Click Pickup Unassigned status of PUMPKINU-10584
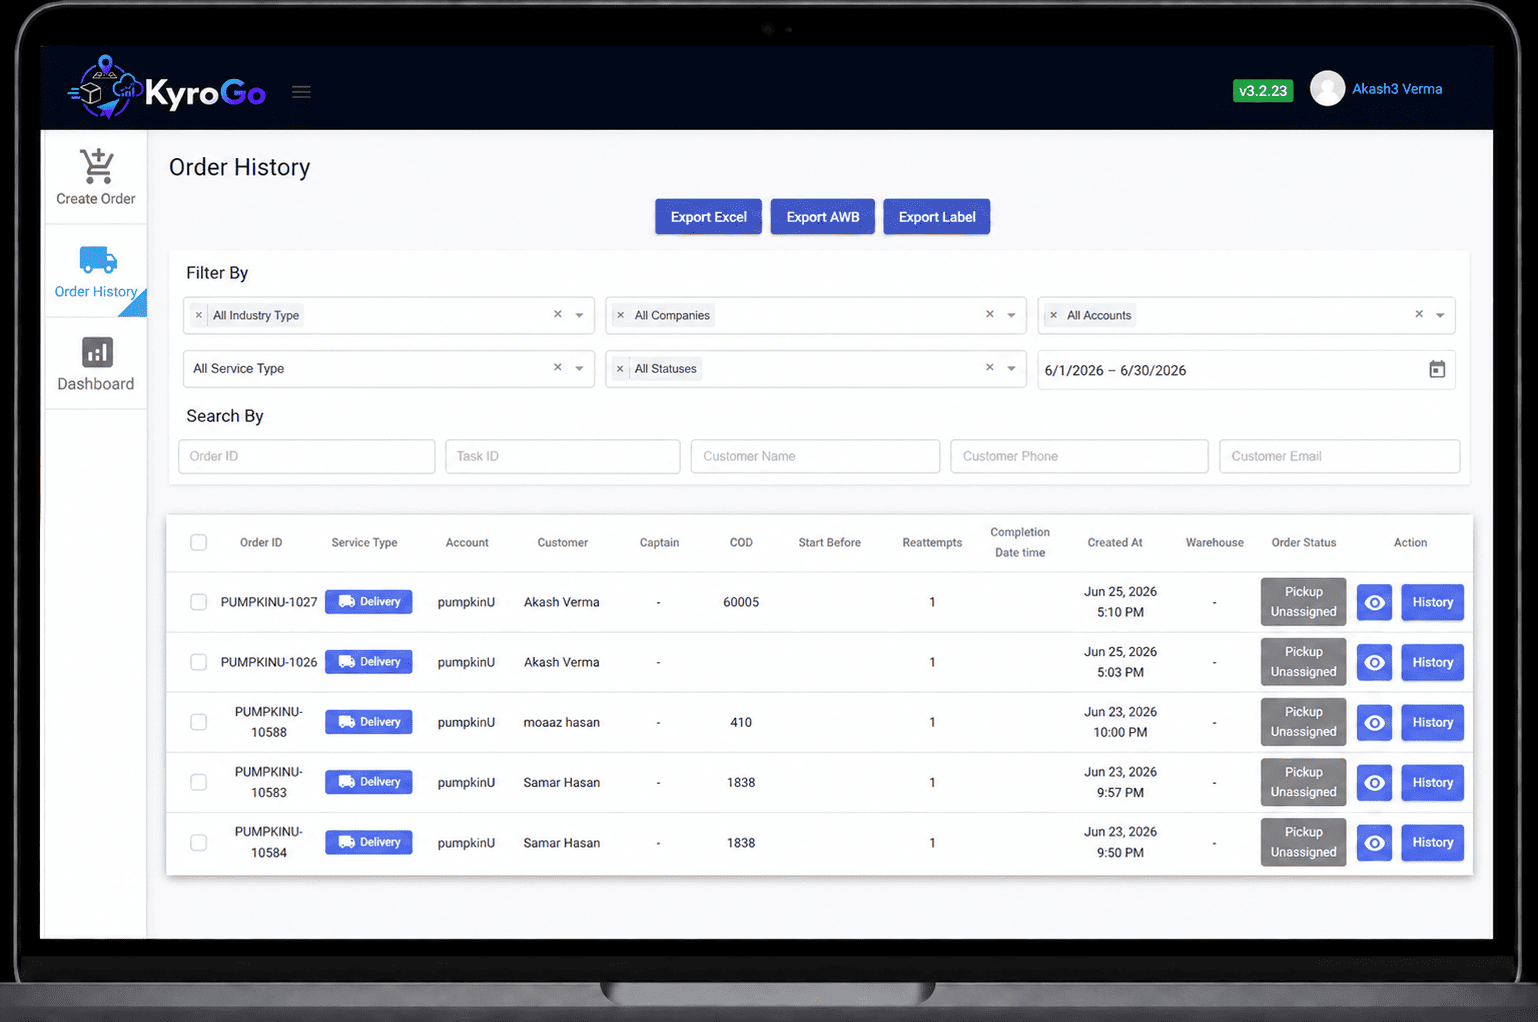Screen dimensions: 1538x1022 point(1303,842)
